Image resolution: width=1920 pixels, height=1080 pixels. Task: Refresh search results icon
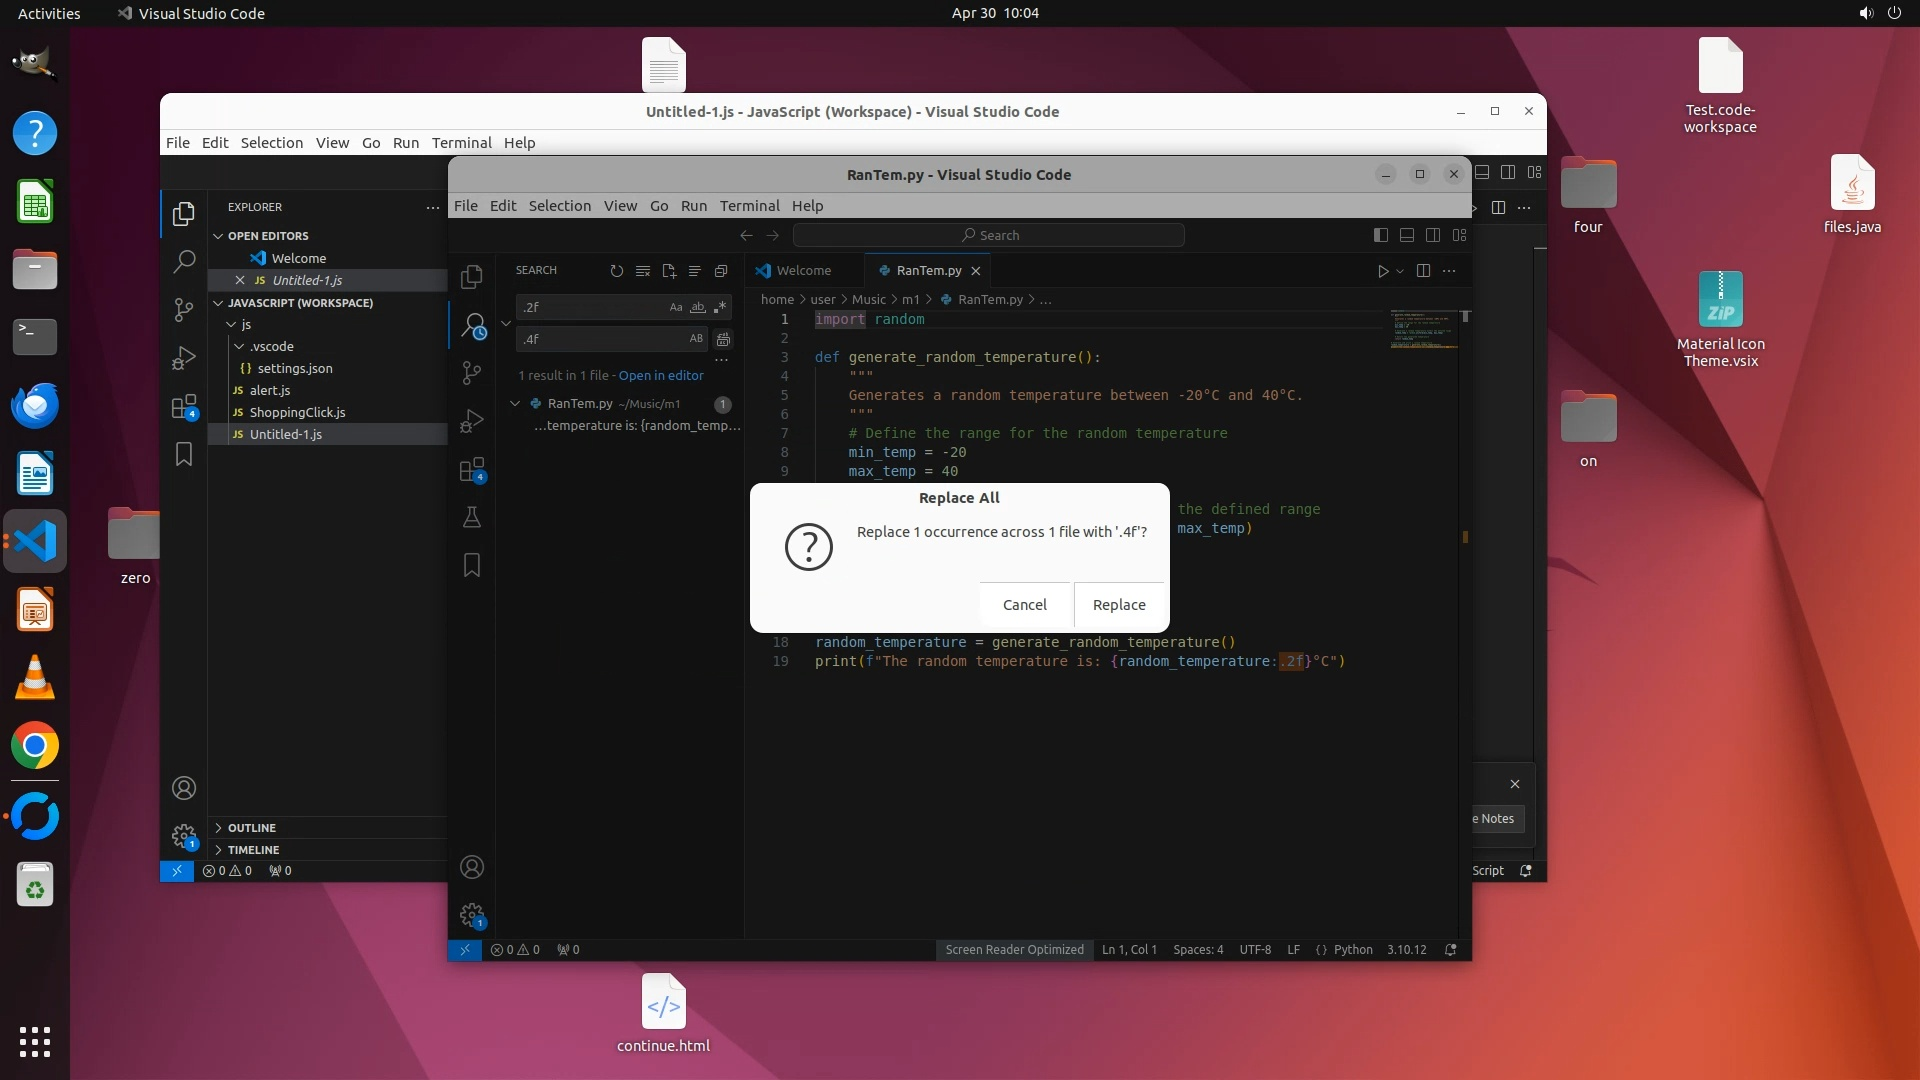coord(617,271)
